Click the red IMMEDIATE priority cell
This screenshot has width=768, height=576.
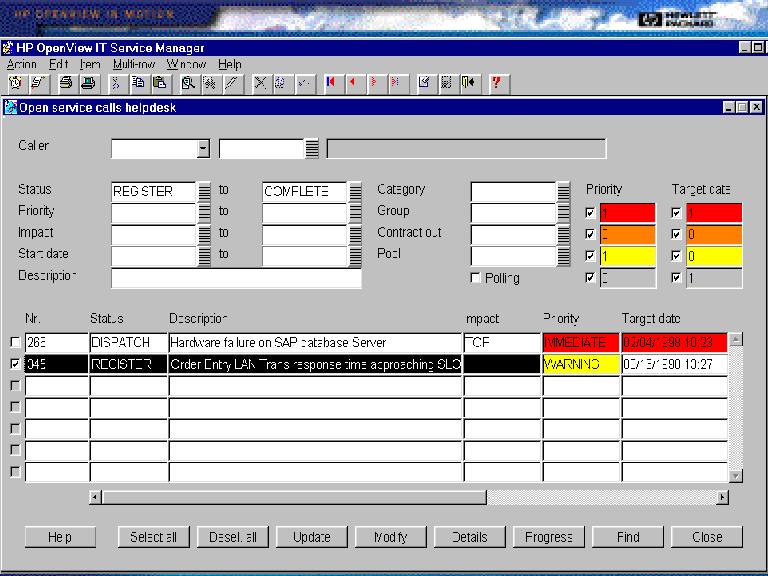point(580,343)
